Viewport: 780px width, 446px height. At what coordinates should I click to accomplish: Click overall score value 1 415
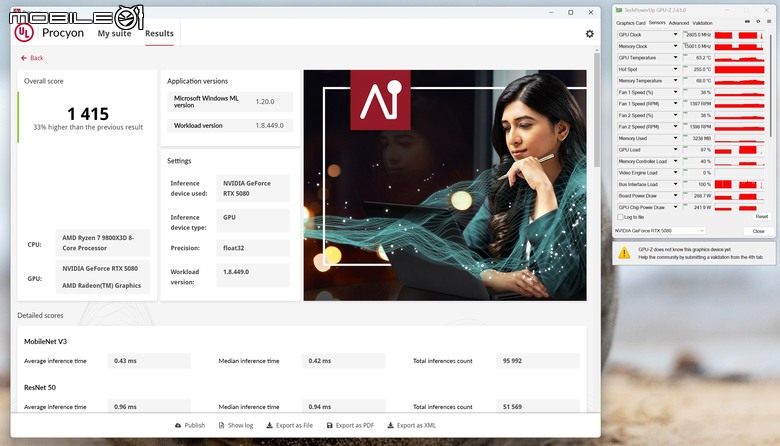(88, 114)
